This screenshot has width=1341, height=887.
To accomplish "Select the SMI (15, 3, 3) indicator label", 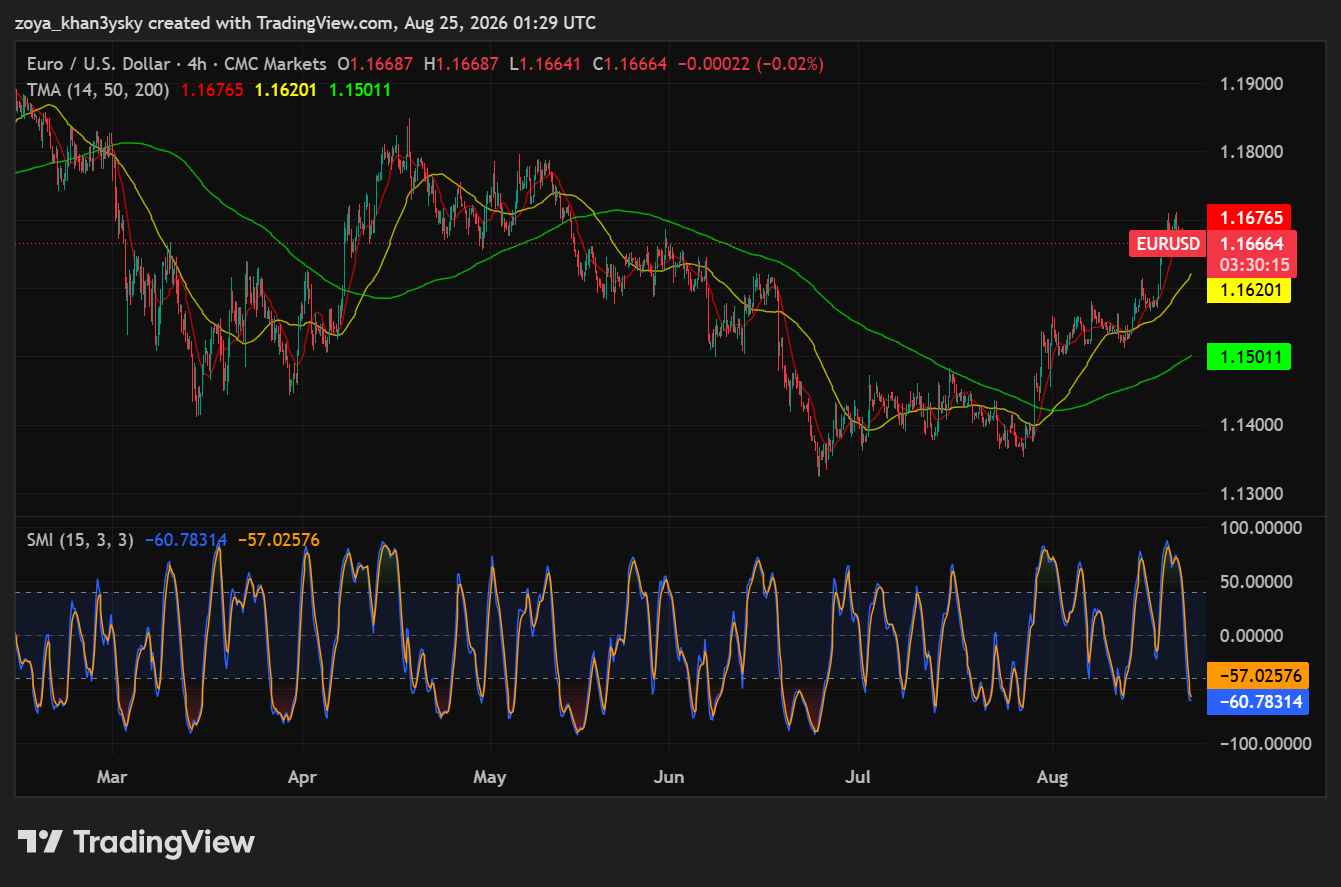I will coord(80,540).
